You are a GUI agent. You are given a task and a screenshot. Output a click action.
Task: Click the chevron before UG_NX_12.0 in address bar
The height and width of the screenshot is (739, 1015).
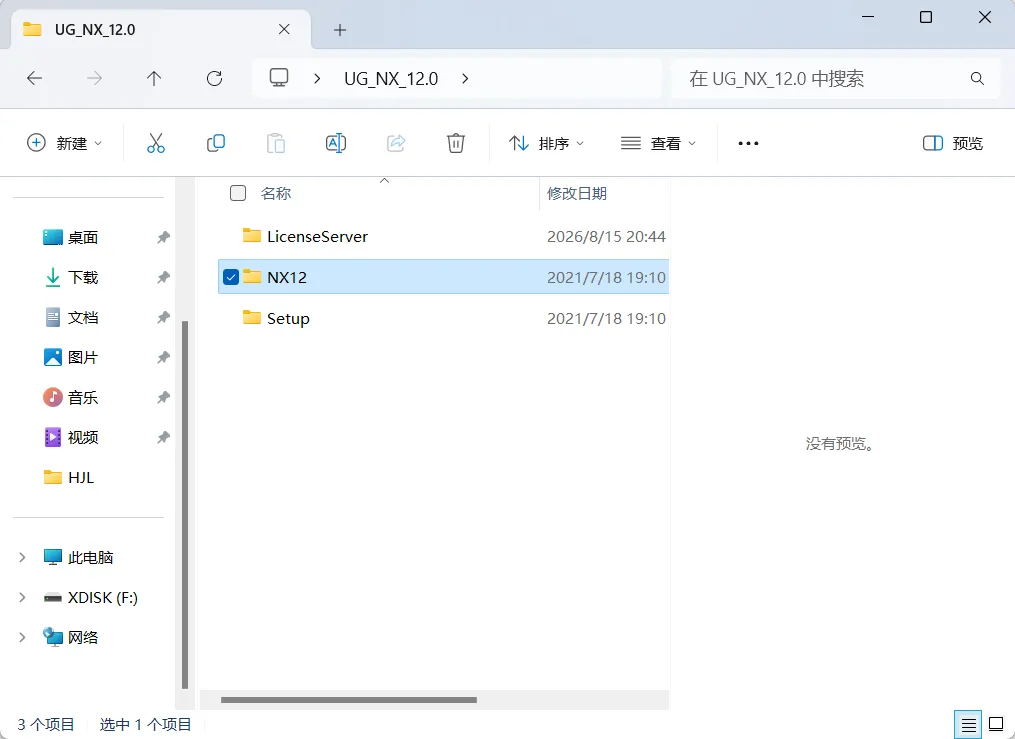(x=317, y=78)
